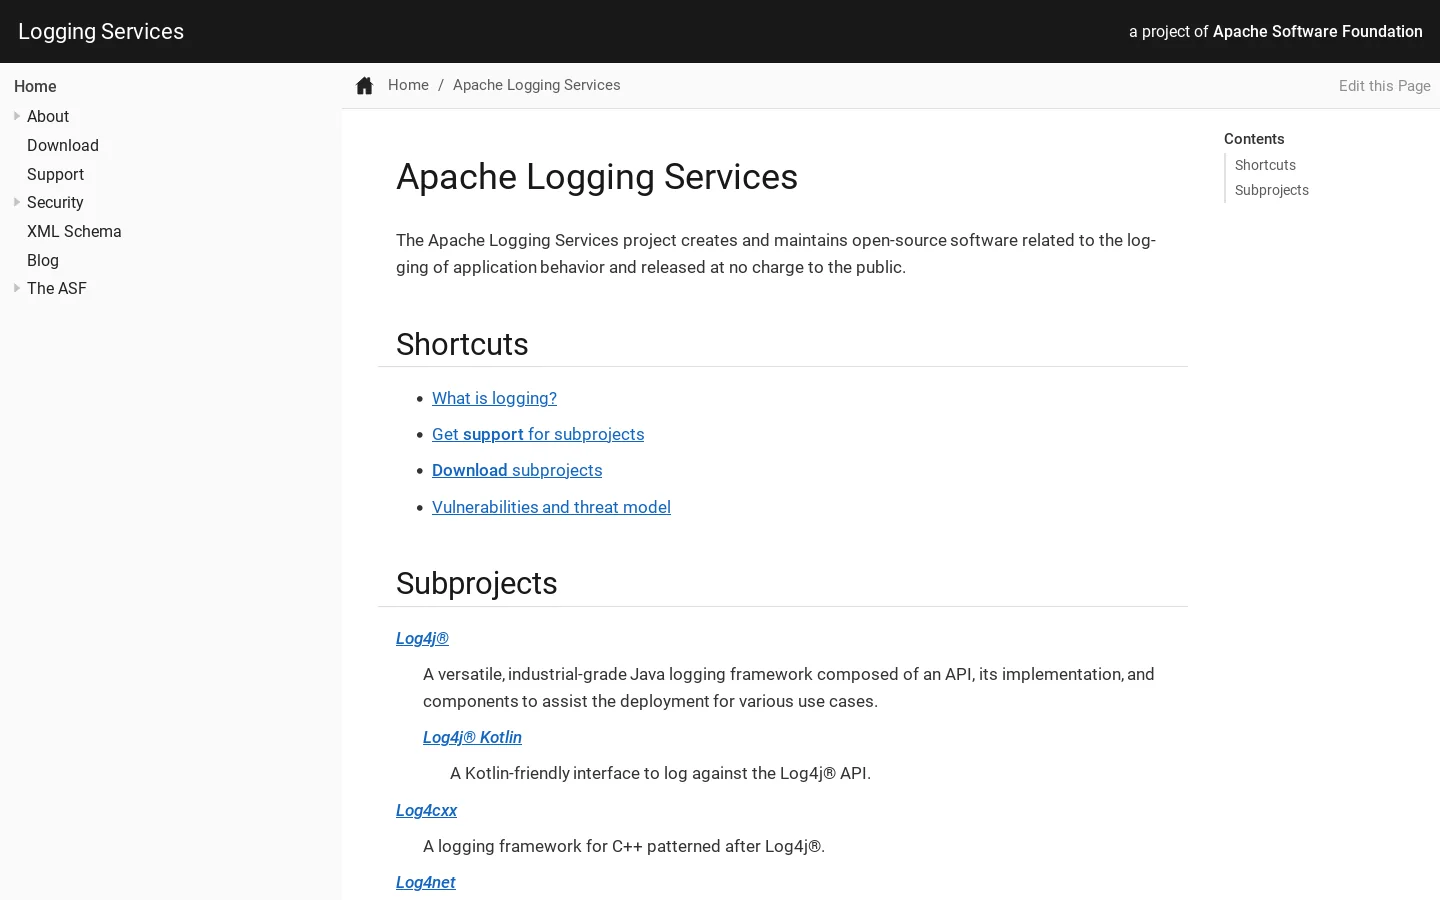
Task: Open Security in the sidebar
Action: [55, 202]
